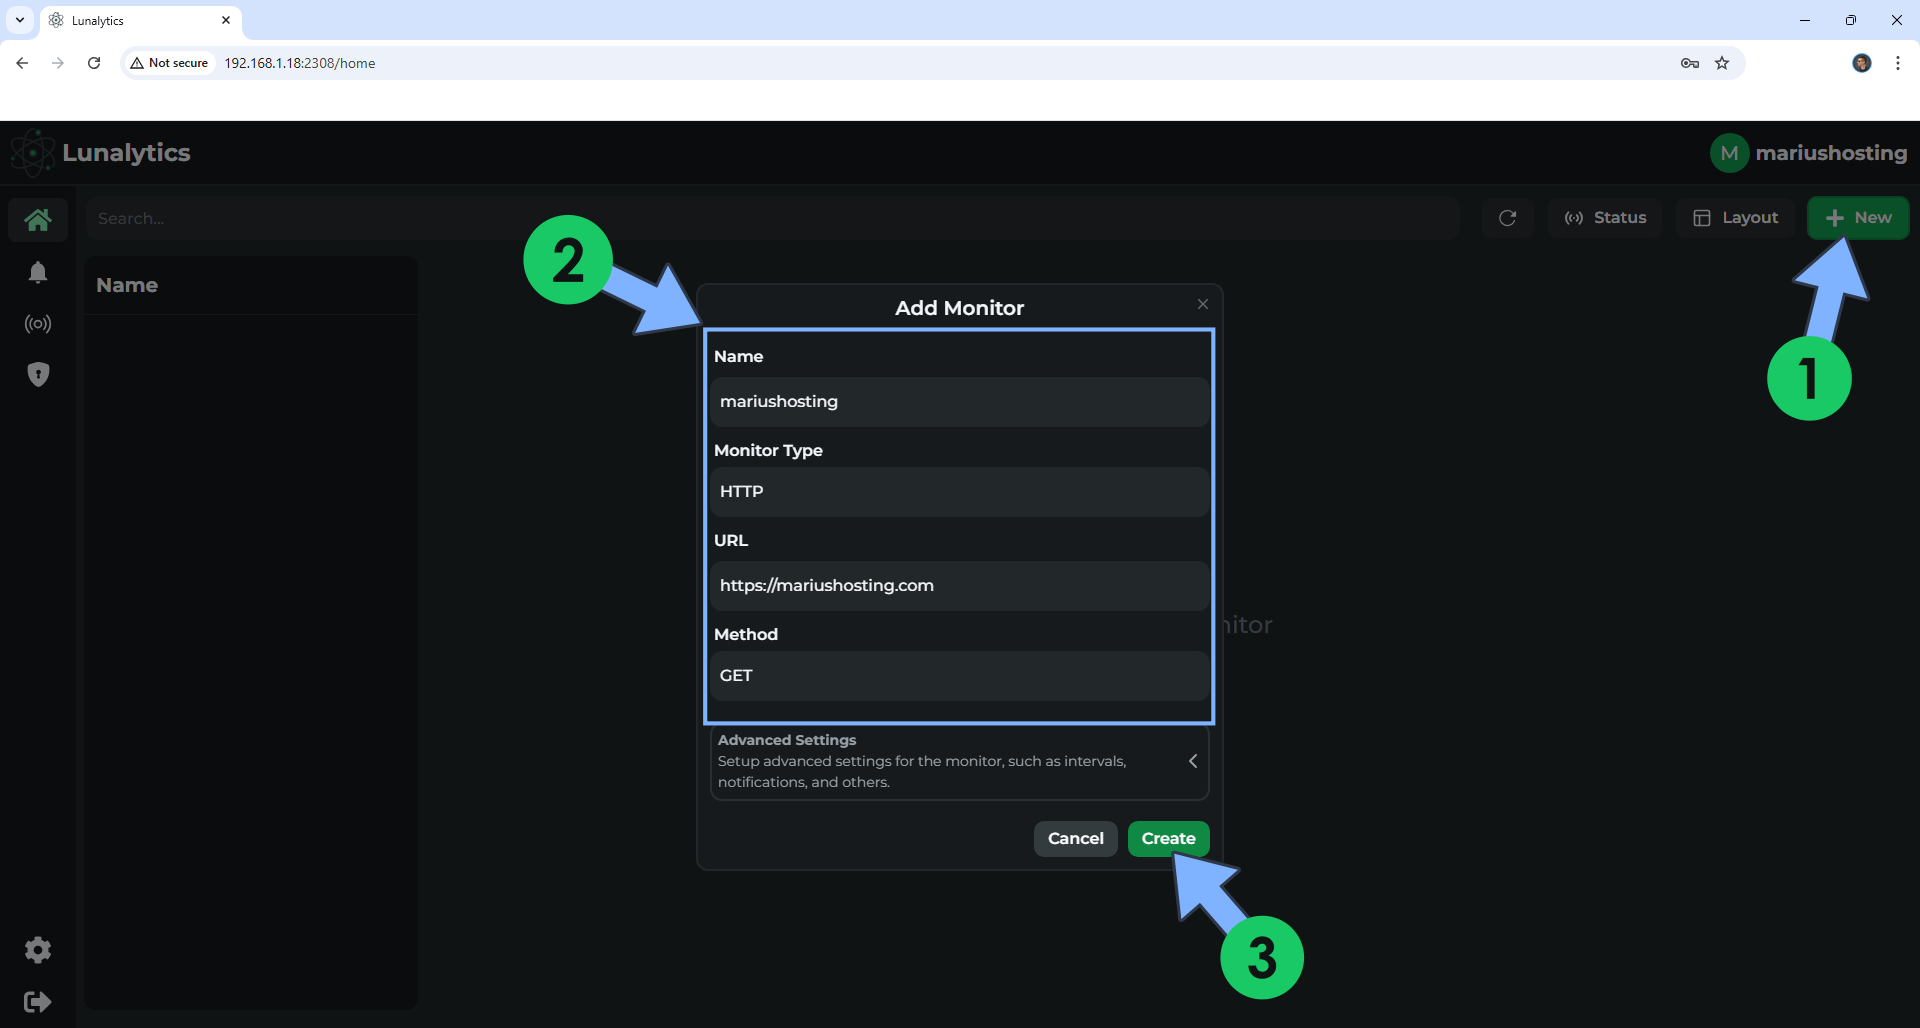The height and width of the screenshot is (1028, 1920).
Task: Close the Lunalytics browser tab
Action: [226, 20]
